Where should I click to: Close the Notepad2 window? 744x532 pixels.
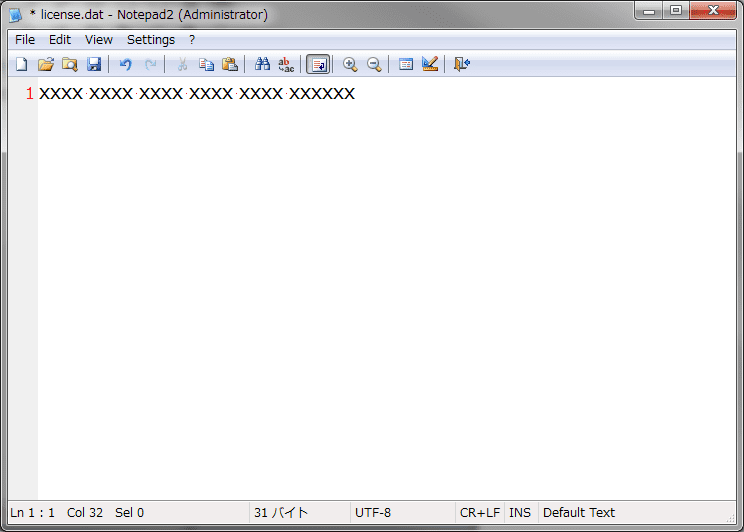(713, 11)
